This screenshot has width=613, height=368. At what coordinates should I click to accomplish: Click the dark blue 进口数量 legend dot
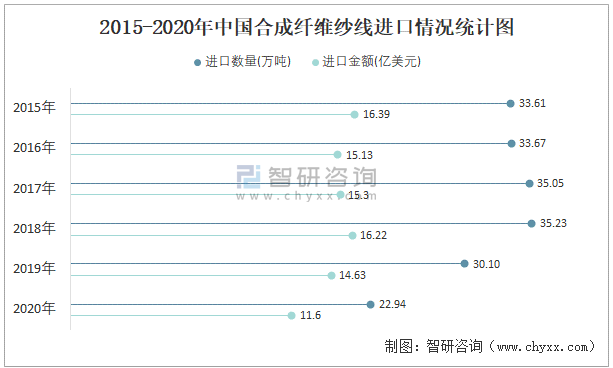197,63
